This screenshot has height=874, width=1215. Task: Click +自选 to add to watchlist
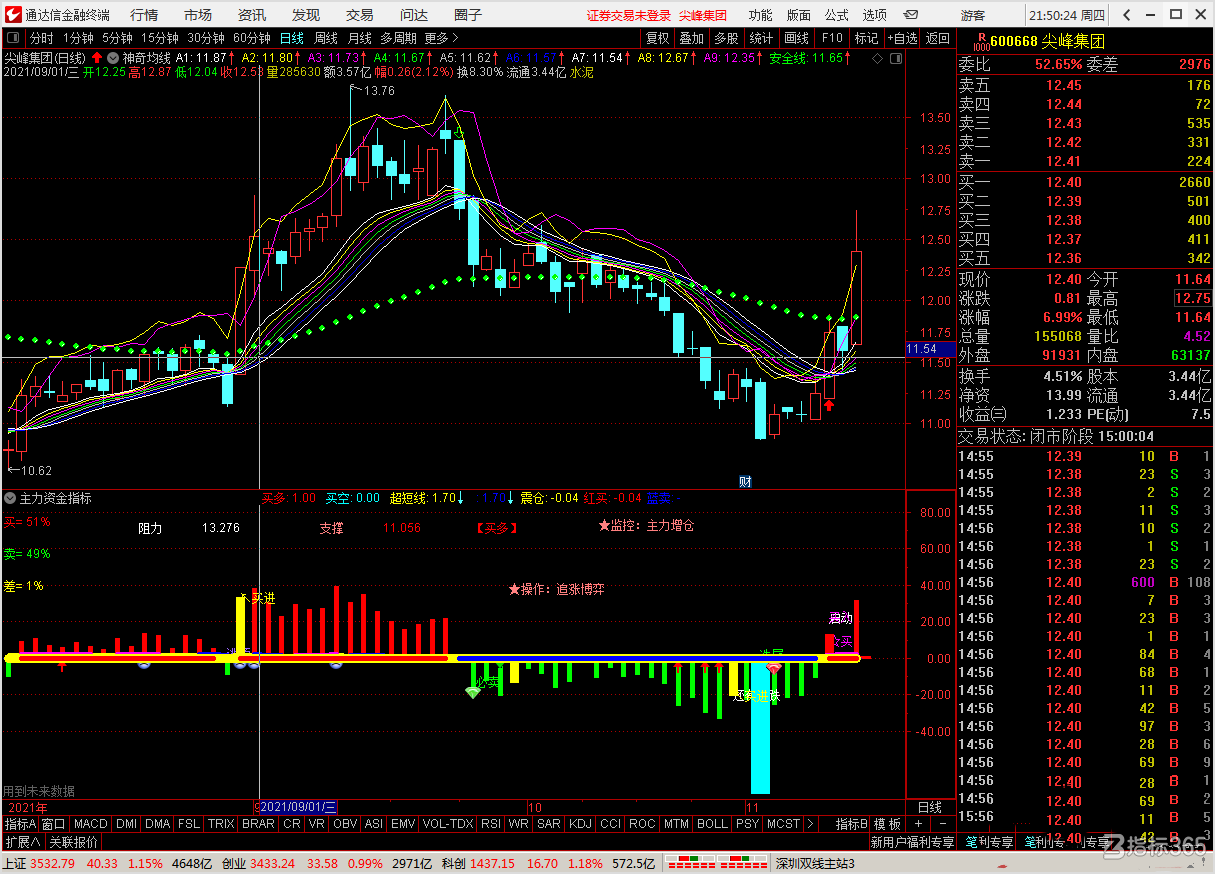click(x=903, y=38)
